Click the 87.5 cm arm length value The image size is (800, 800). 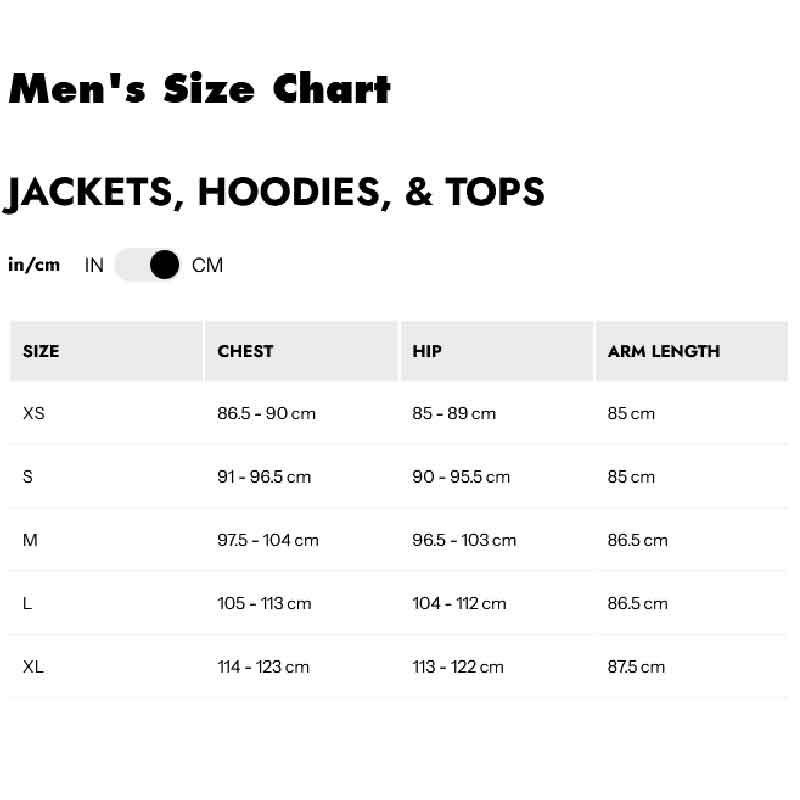[x=636, y=667]
